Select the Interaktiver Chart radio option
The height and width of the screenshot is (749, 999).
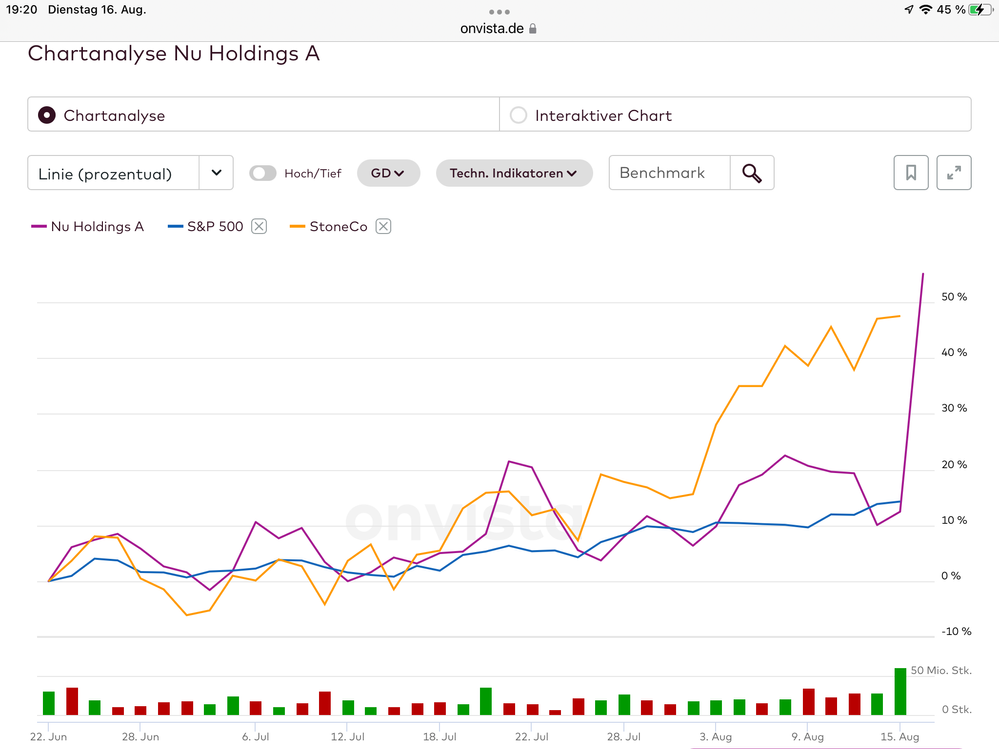pyautogui.click(x=518, y=115)
